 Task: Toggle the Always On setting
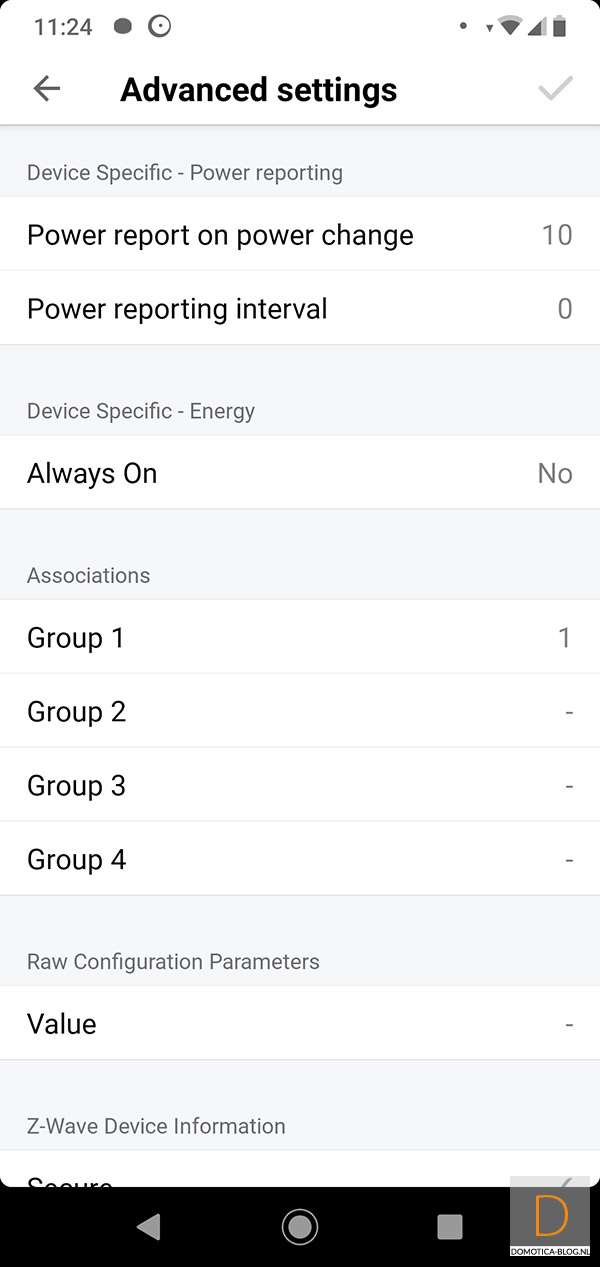[300, 473]
